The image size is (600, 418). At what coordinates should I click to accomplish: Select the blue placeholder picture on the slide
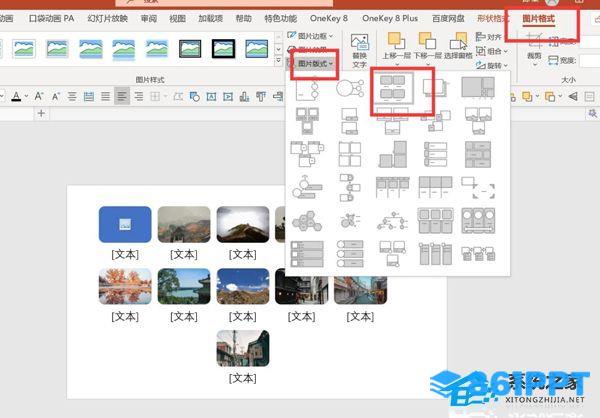click(x=125, y=225)
